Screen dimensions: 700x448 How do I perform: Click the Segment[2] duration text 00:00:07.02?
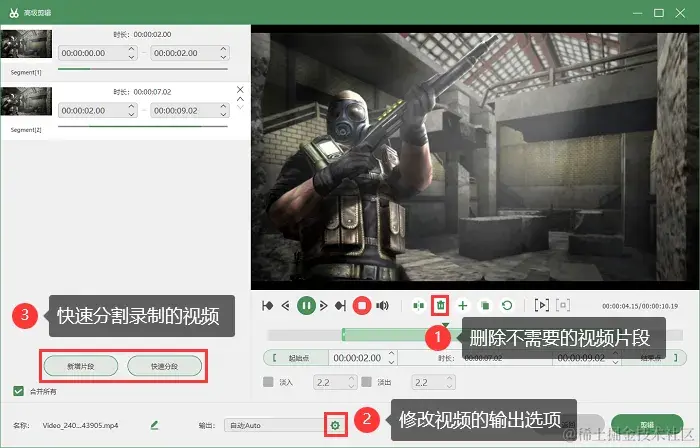[152, 92]
